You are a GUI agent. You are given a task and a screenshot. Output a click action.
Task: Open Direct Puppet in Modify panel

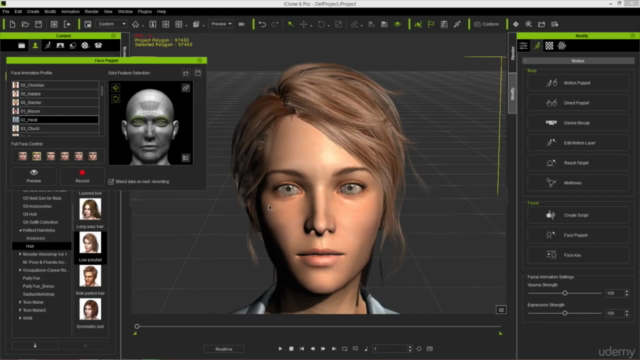(x=578, y=103)
